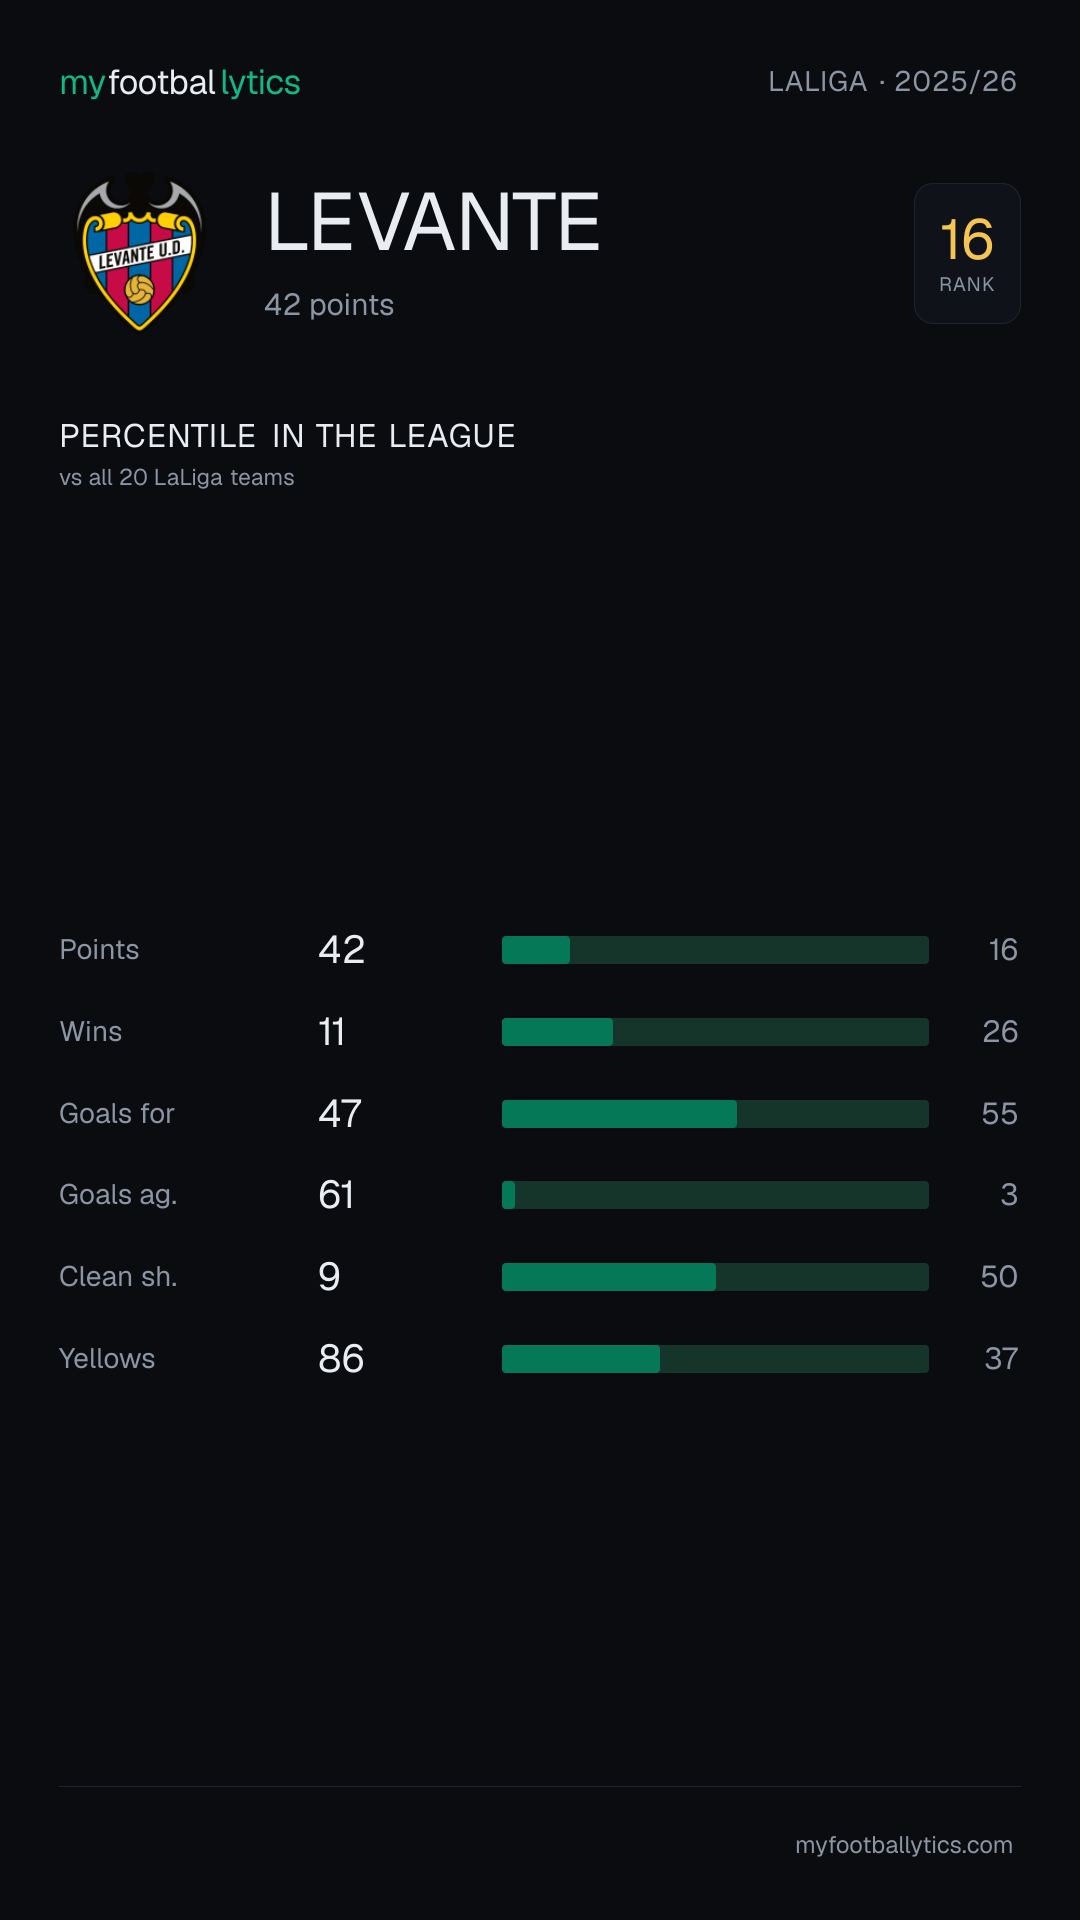Viewport: 1080px width, 1920px height.
Task: Click the Yellows percentile bar
Action: (x=715, y=1359)
